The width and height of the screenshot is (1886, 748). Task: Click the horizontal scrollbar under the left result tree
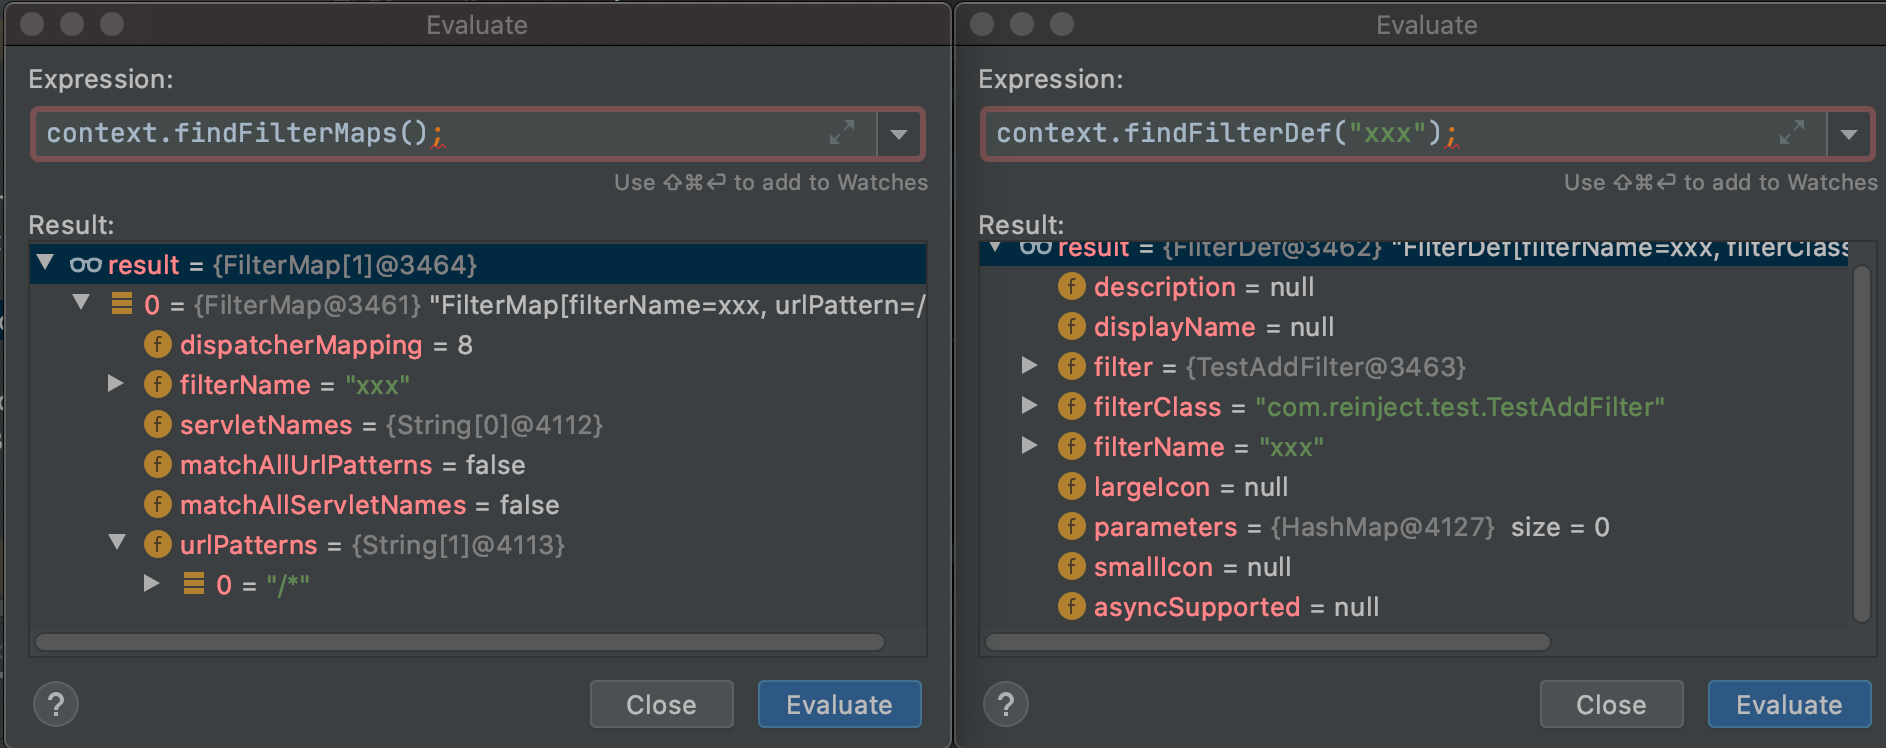[460, 642]
